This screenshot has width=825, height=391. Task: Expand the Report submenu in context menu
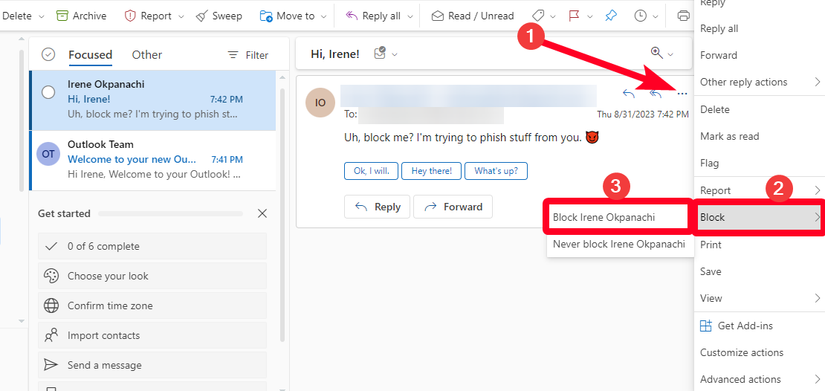coord(759,190)
